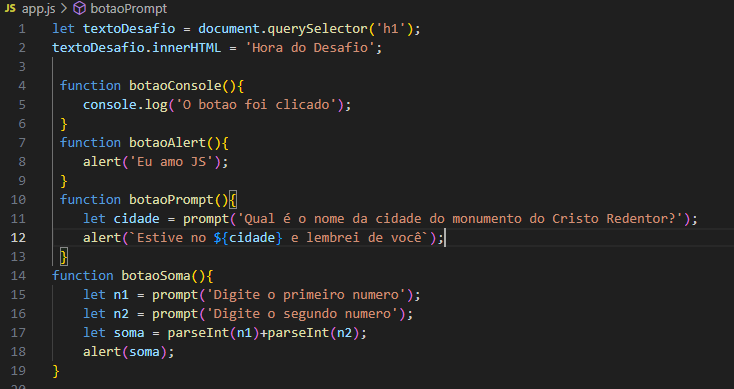Click the console.log statement on line 5

(x=217, y=105)
